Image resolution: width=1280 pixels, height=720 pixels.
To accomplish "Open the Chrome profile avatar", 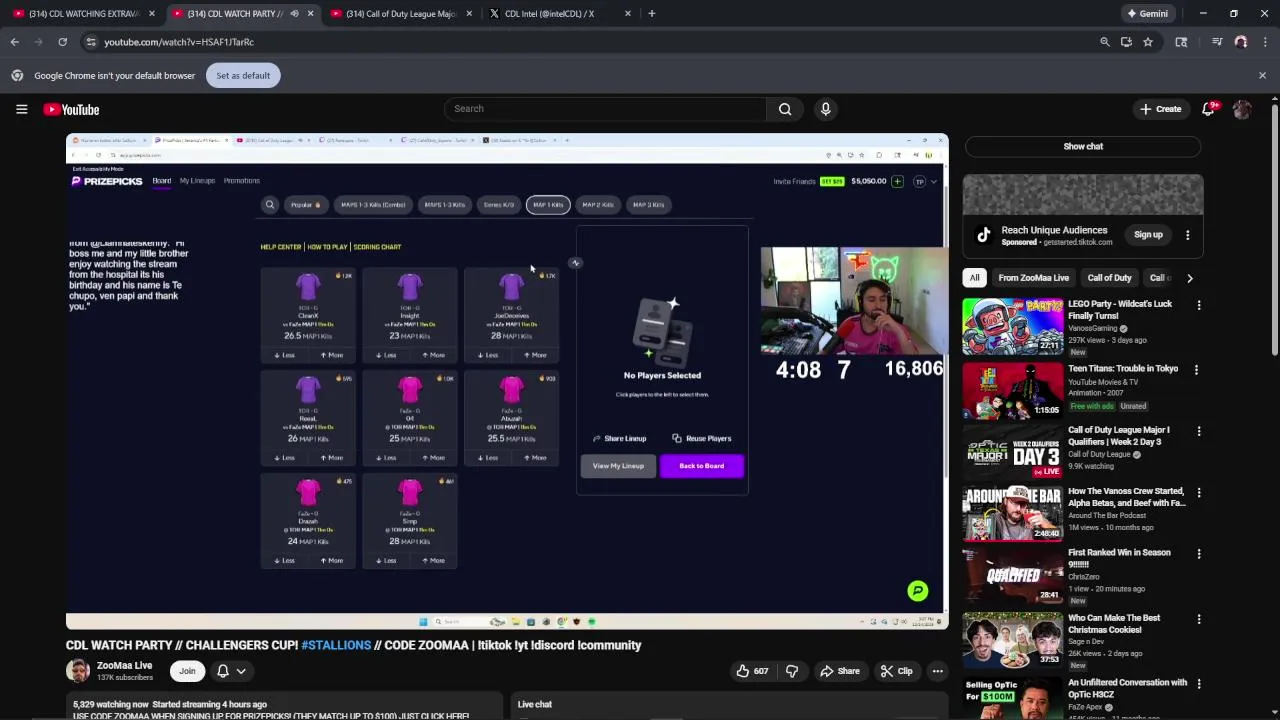I will (1241, 42).
